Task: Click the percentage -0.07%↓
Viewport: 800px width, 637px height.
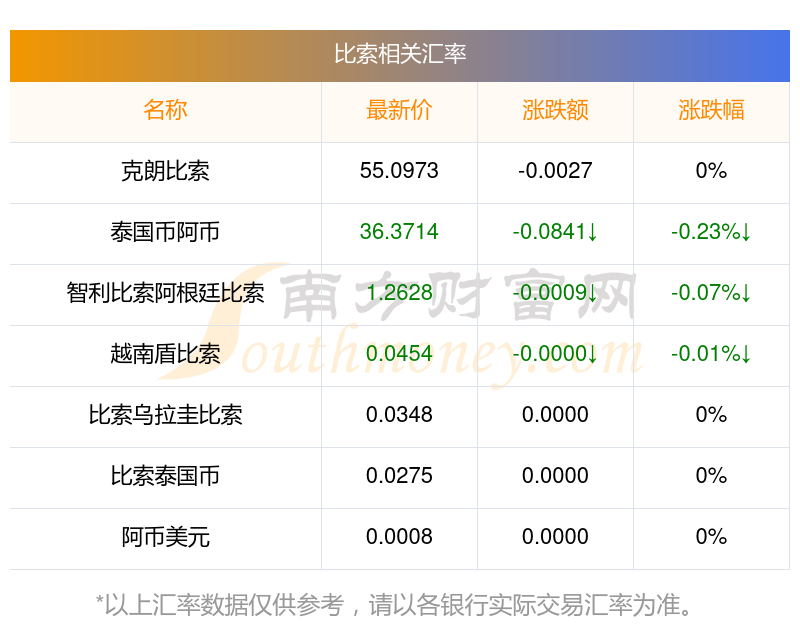Action: click(x=711, y=293)
